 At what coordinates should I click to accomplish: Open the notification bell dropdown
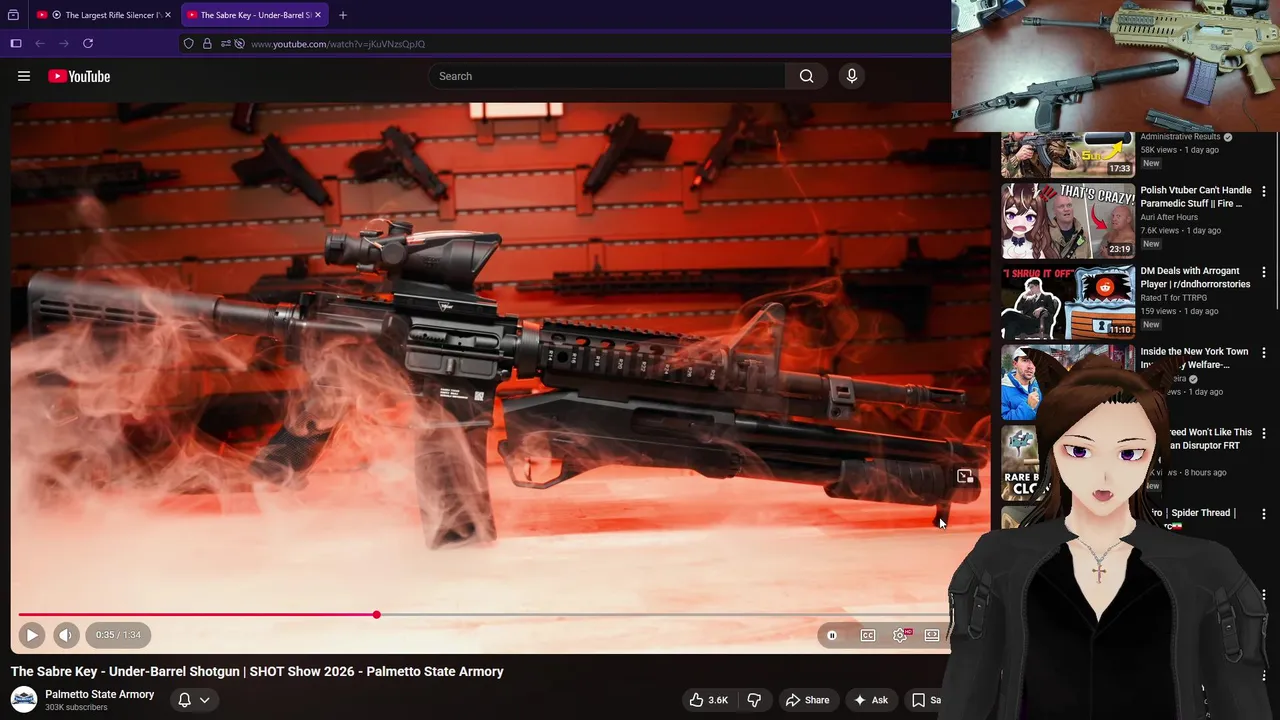click(194, 700)
